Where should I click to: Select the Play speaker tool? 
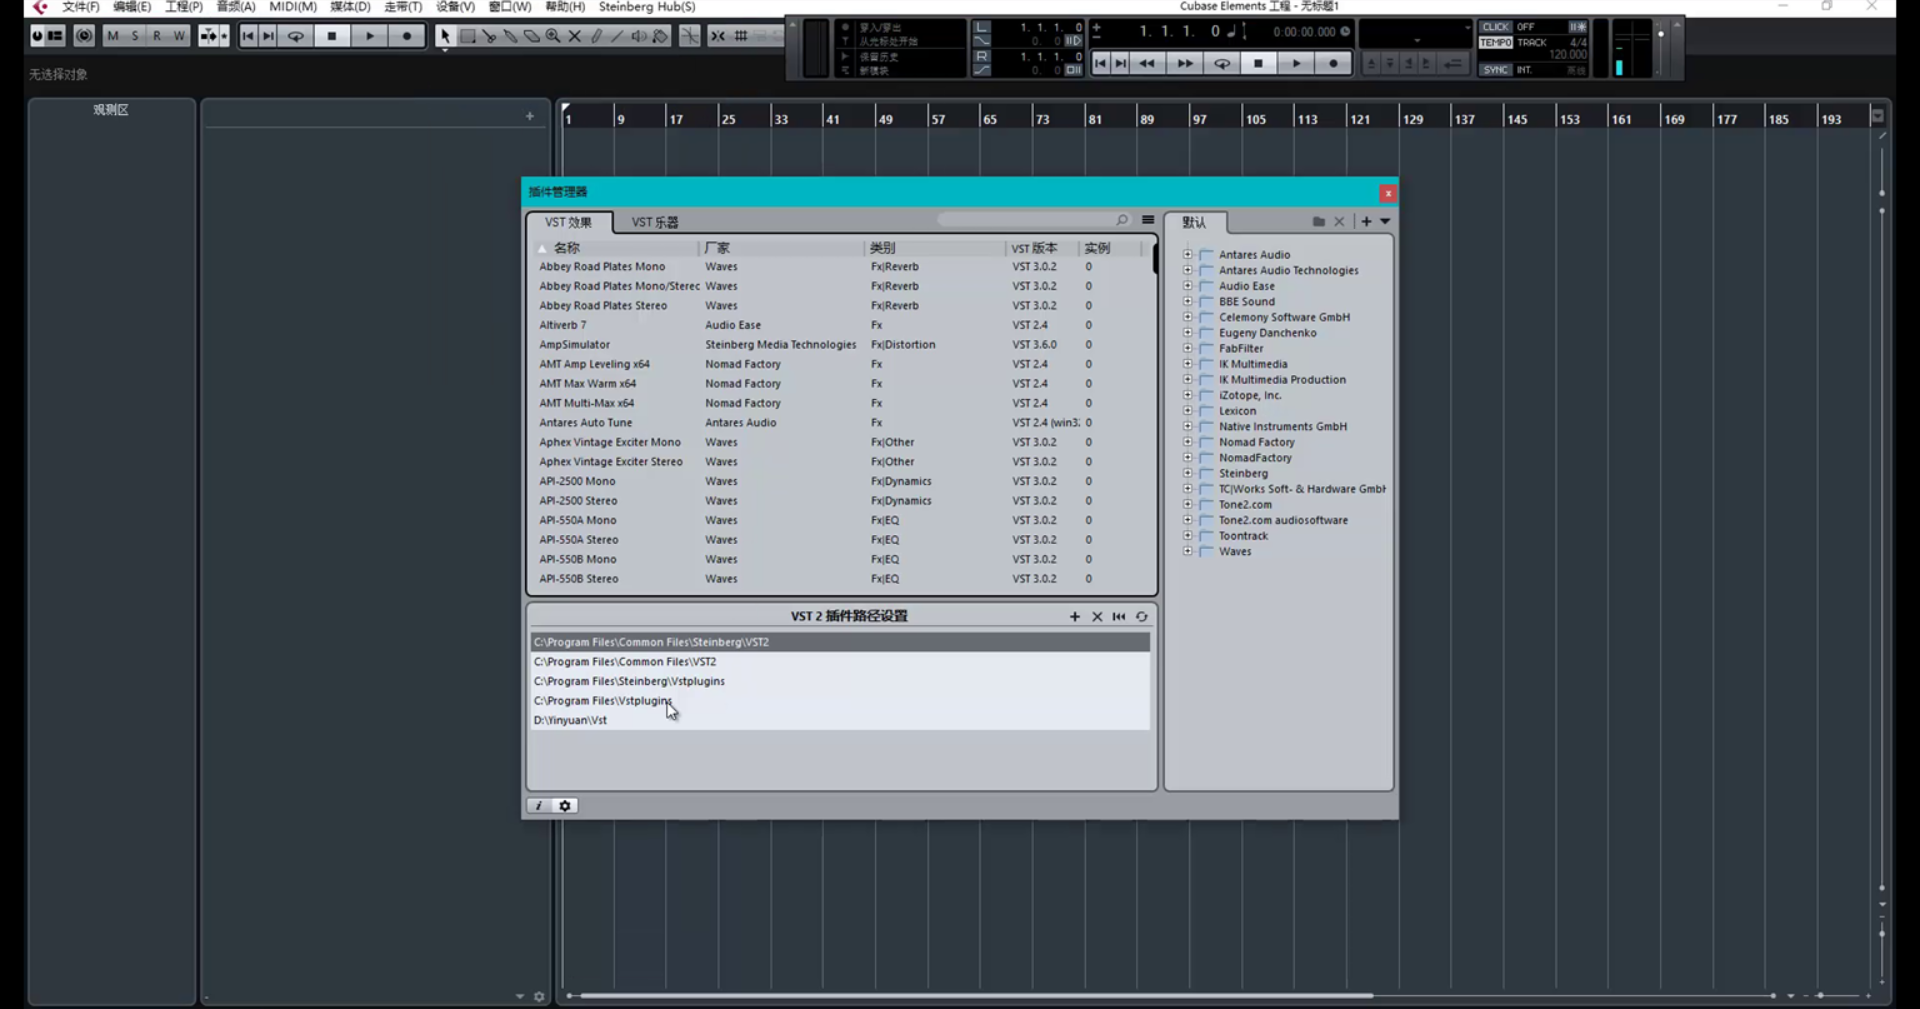click(639, 36)
